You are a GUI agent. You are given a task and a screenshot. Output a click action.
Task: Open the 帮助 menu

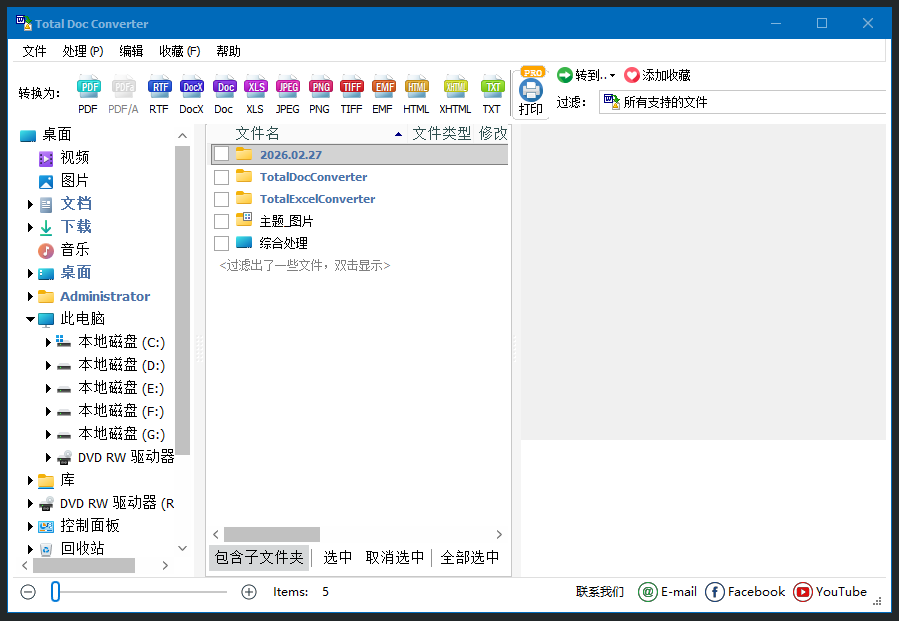pyautogui.click(x=228, y=51)
